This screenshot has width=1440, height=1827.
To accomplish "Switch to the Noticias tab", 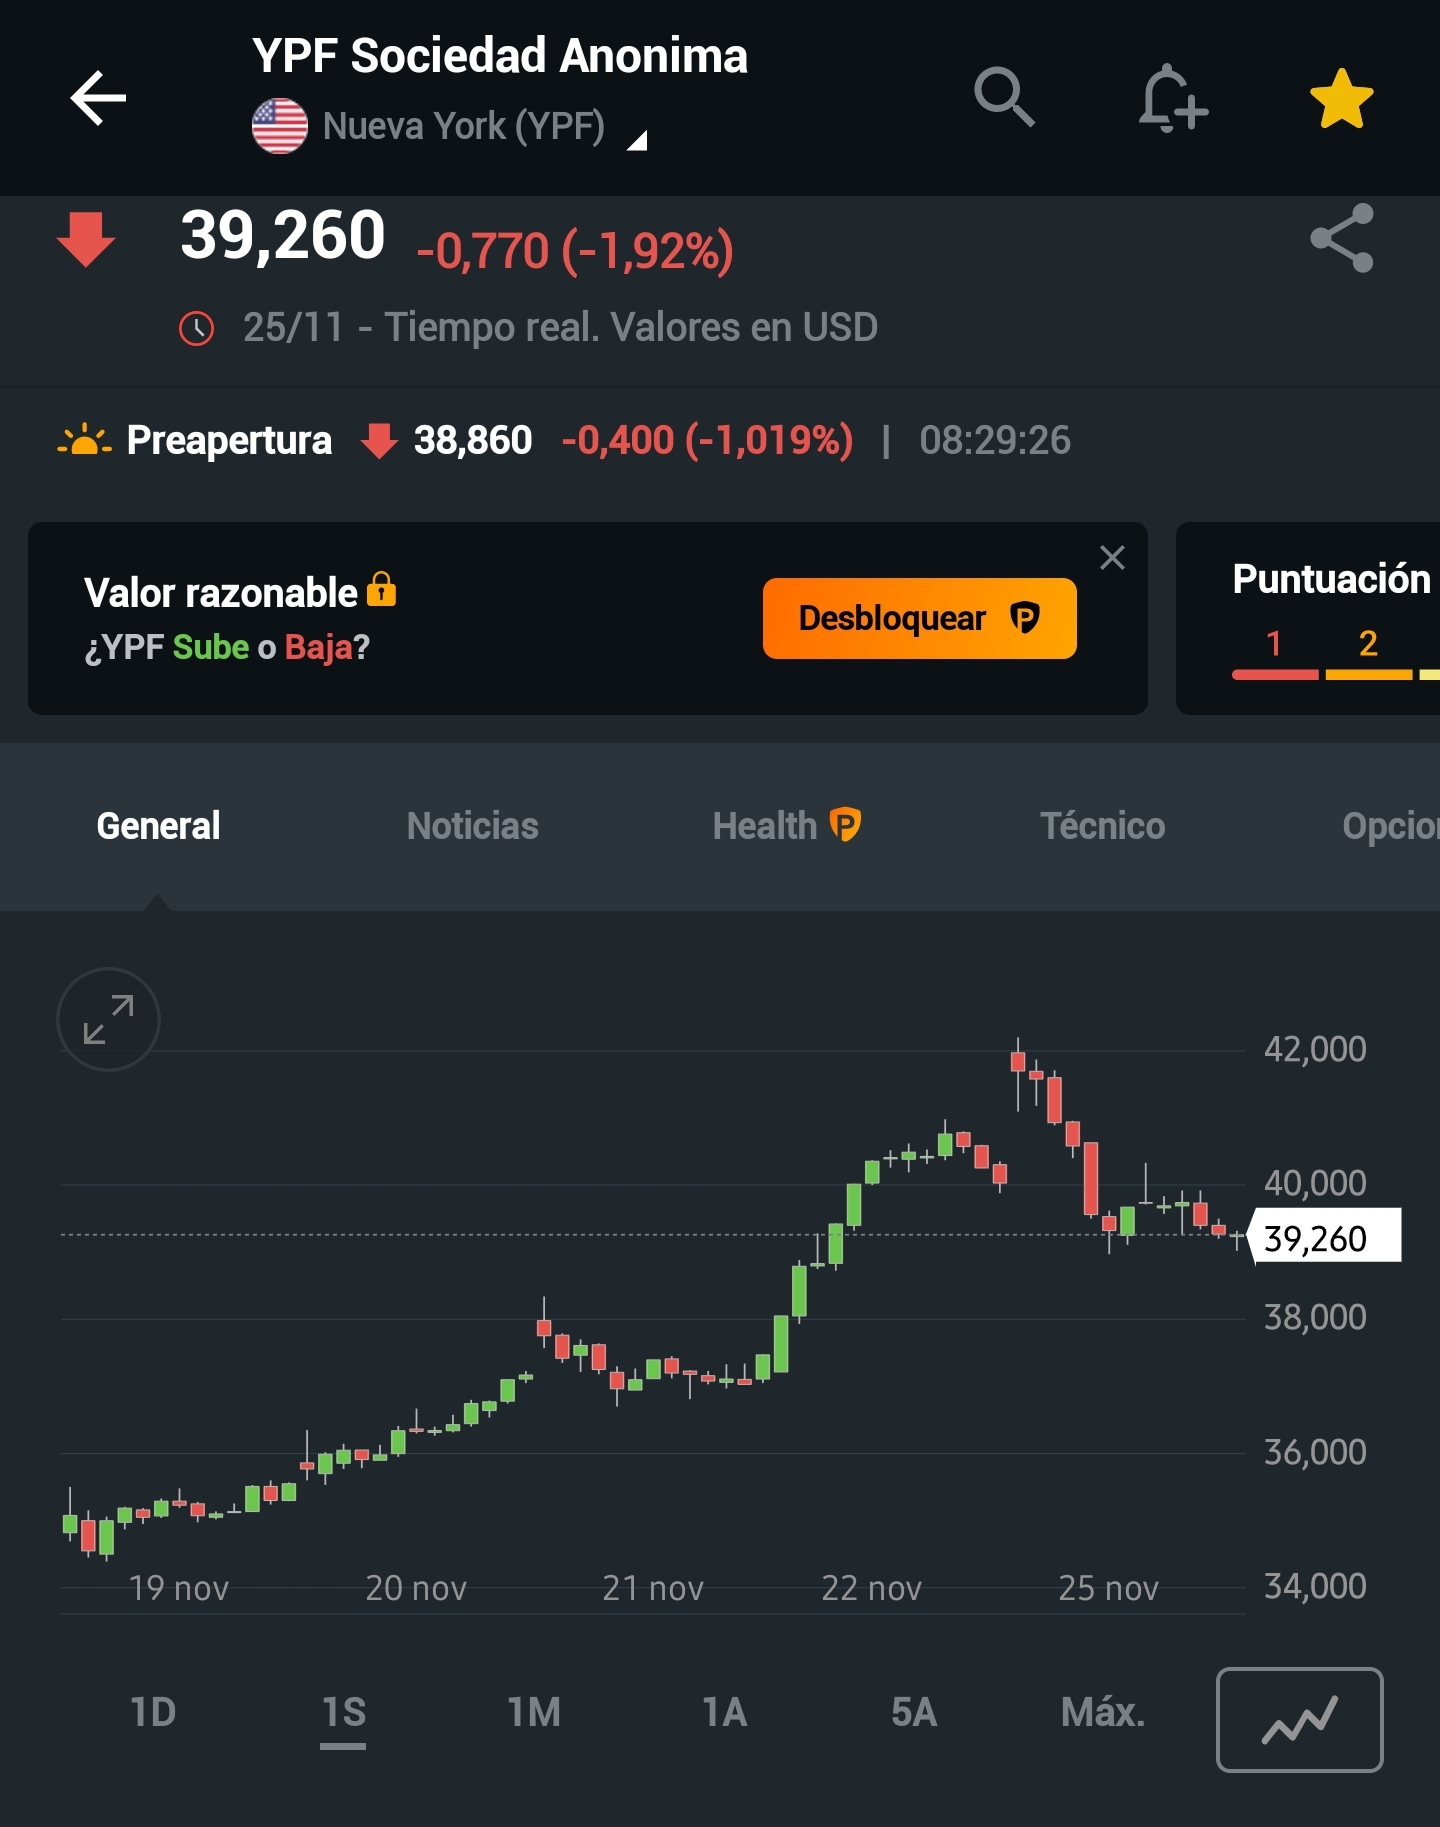I will click(472, 826).
